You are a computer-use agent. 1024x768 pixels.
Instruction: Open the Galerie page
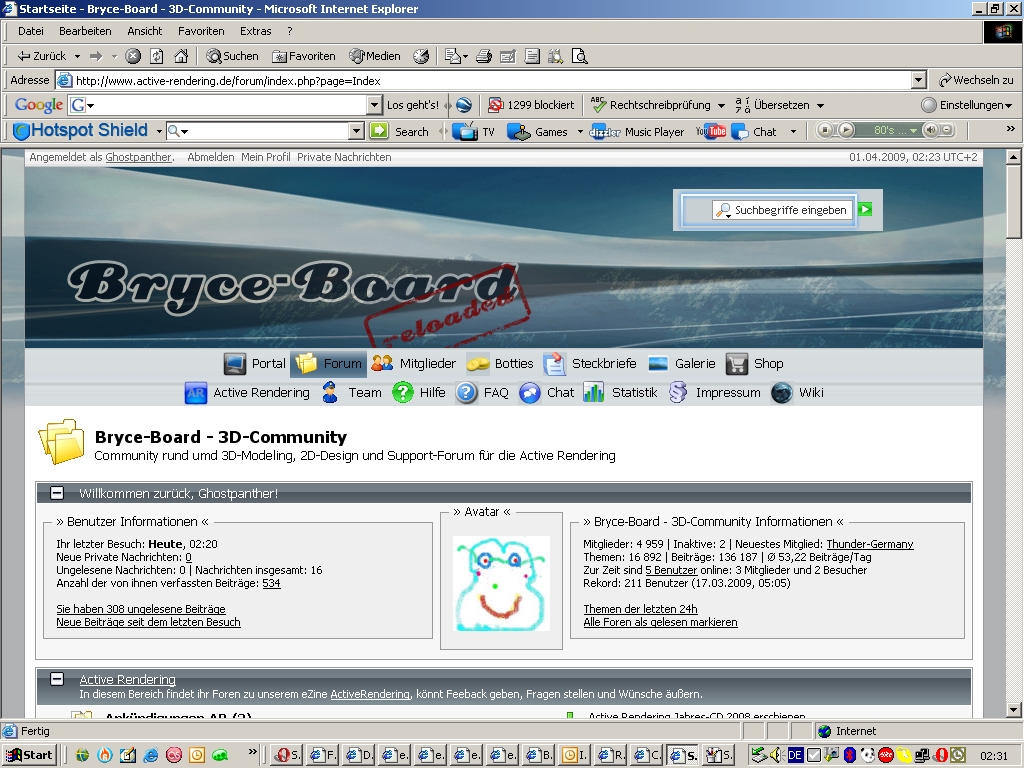click(682, 363)
